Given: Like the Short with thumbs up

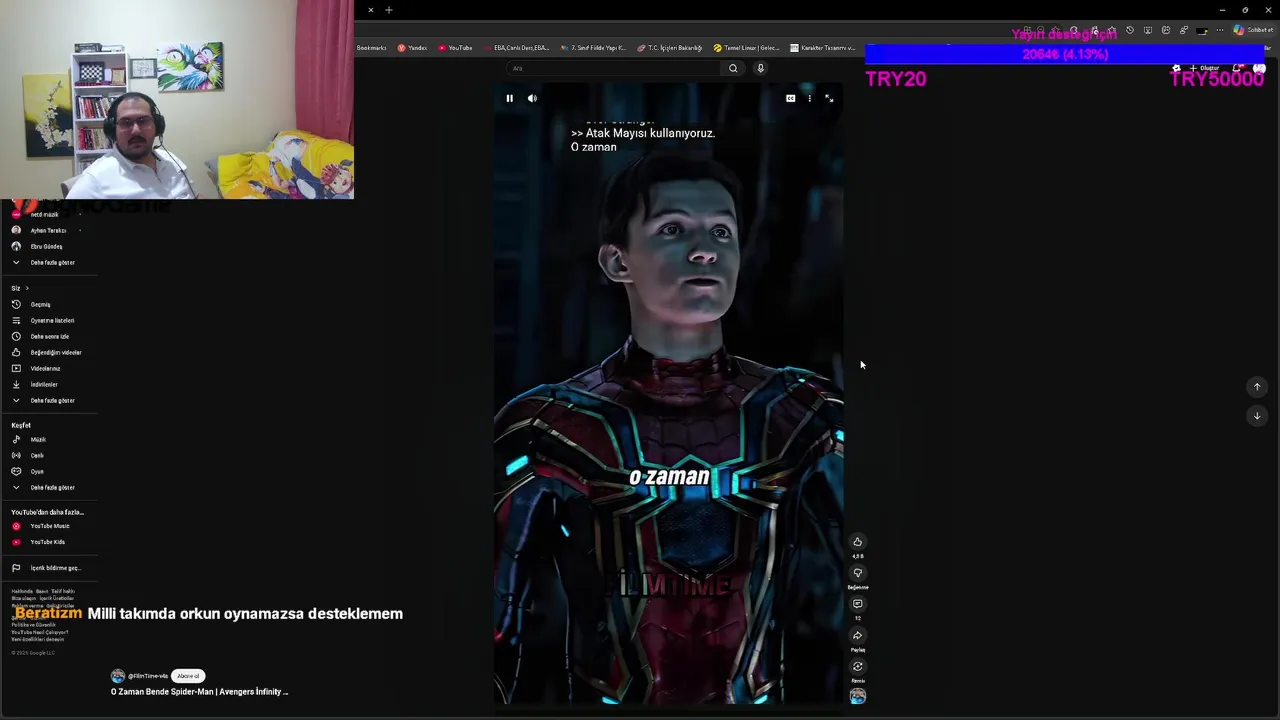Looking at the screenshot, I should (x=857, y=542).
